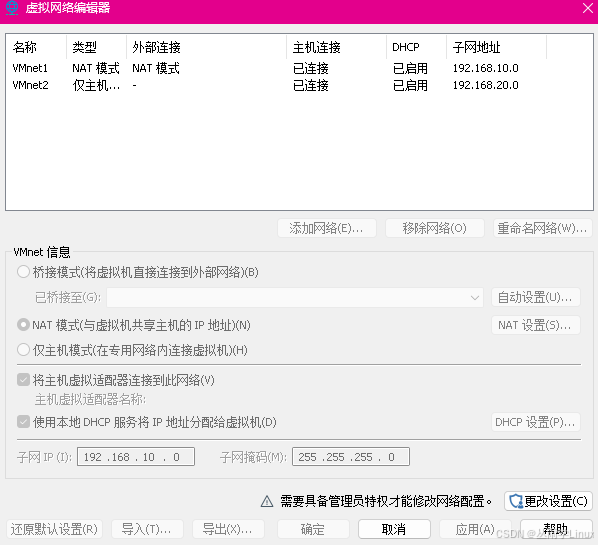Click the 应用(A) button
Viewport: 598px width, 545px height.
click(475, 529)
